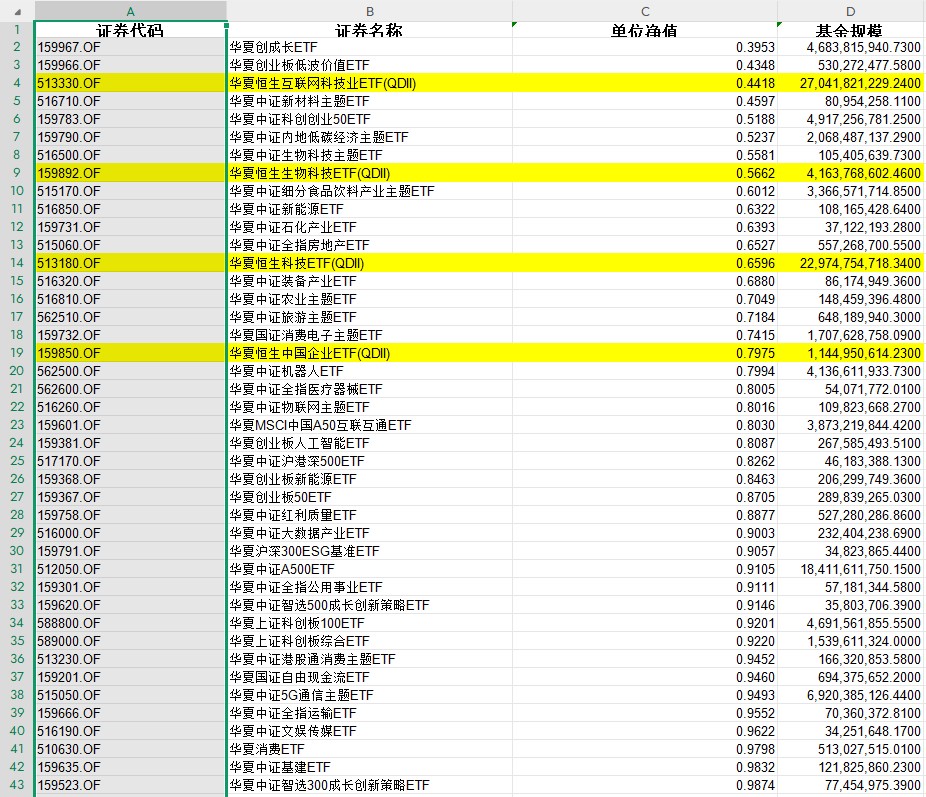Image resolution: width=926 pixels, height=797 pixels.
Task: Click fund size cell 4,683,815,940.7300
Action: 850,47
